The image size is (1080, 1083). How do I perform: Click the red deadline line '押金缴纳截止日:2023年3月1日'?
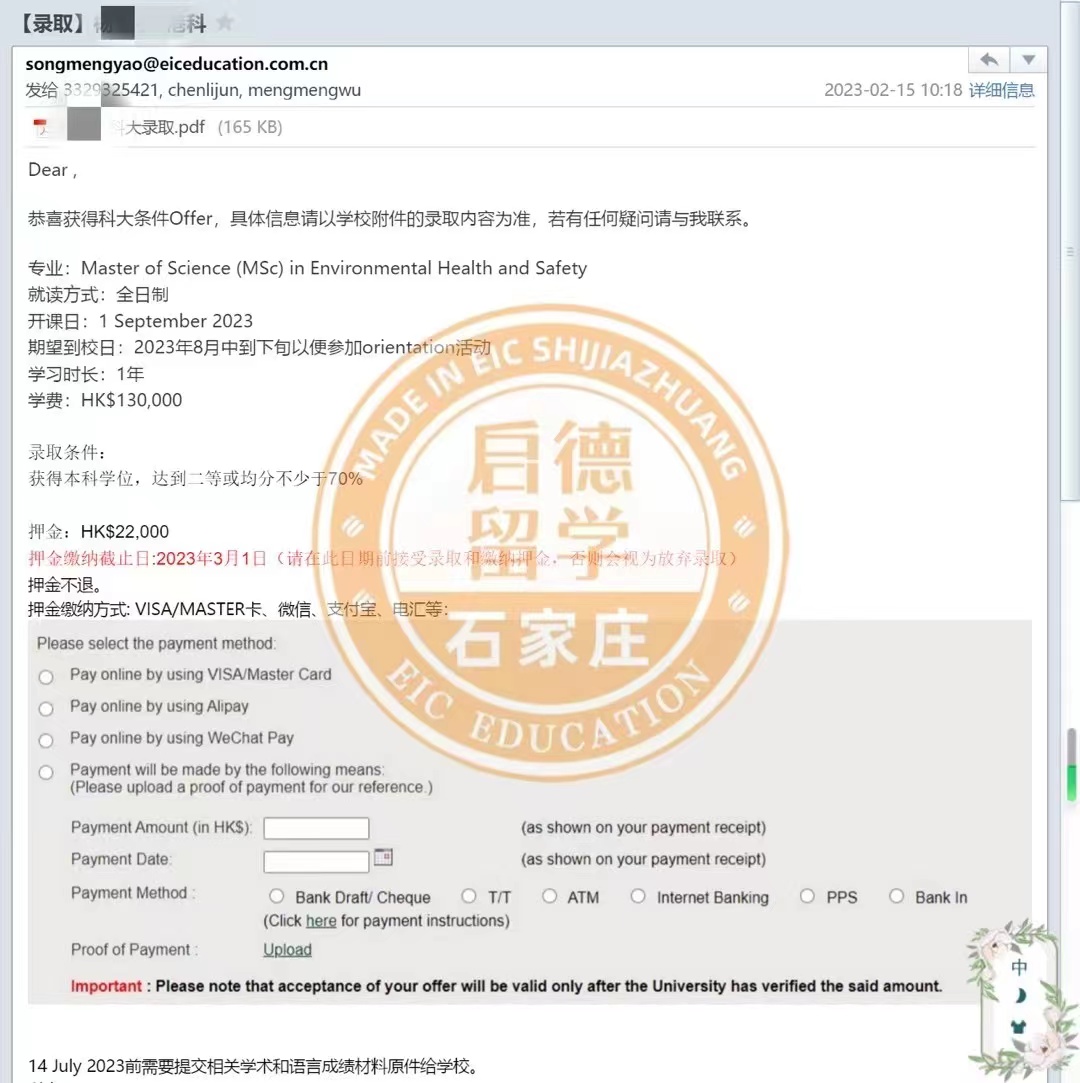tap(147, 558)
